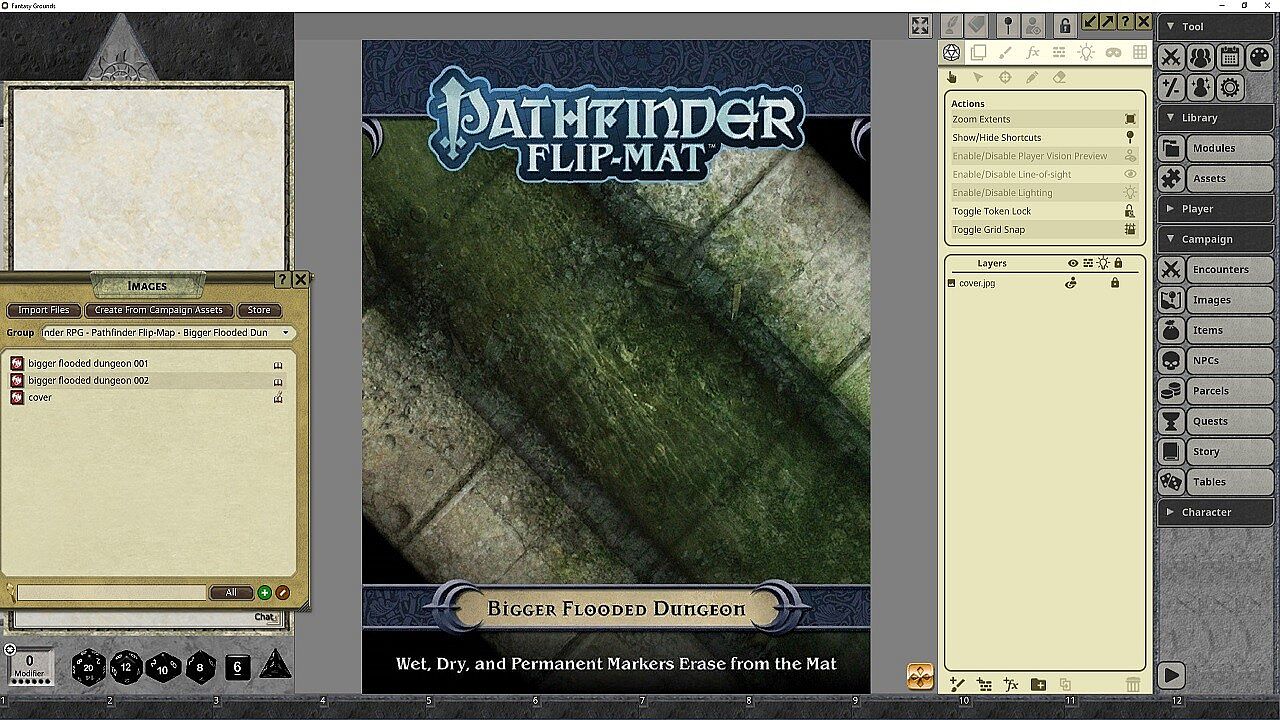This screenshot has width=1280, height=720.
Task: Click the add fx layer icon
Action: click(1011, 684)
